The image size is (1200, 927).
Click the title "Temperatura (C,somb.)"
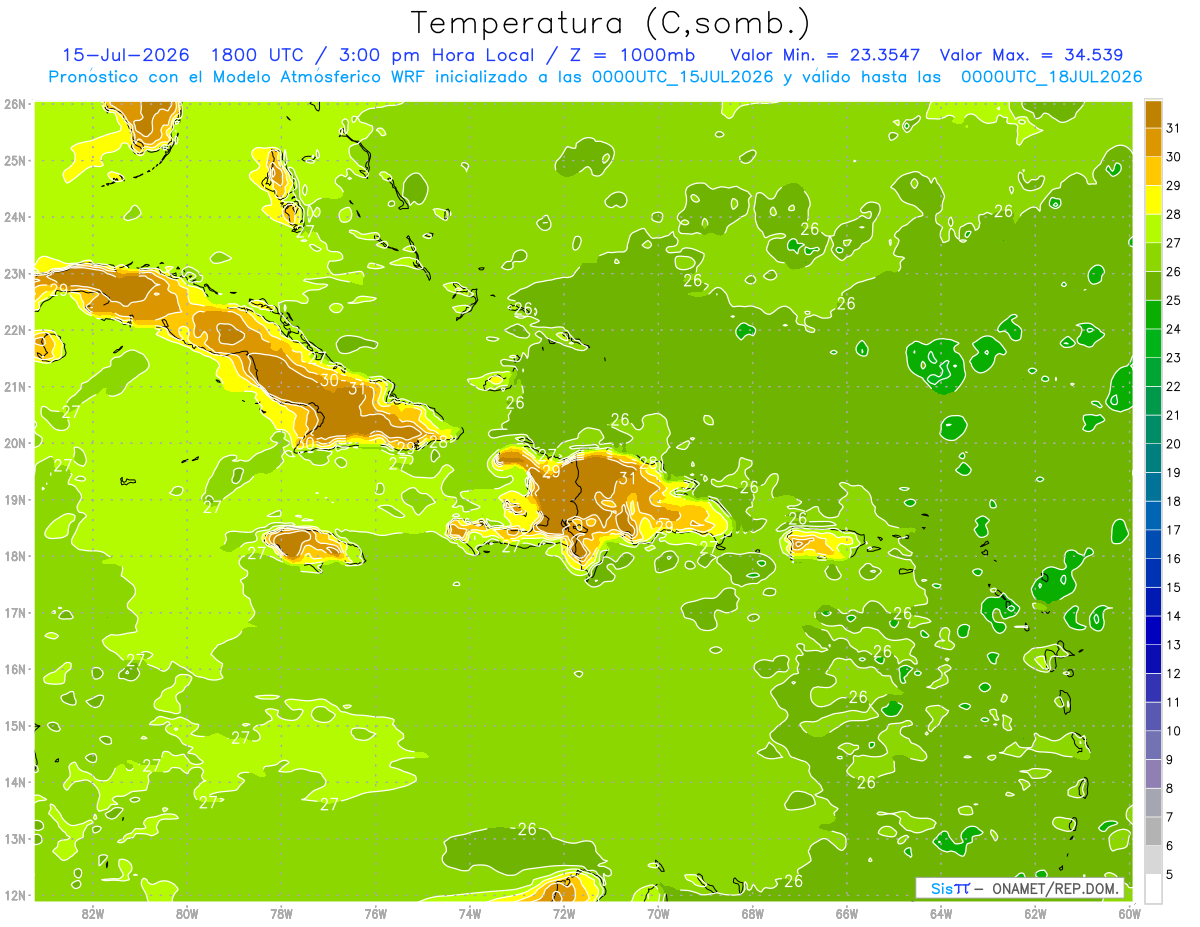tap(611, 23)
